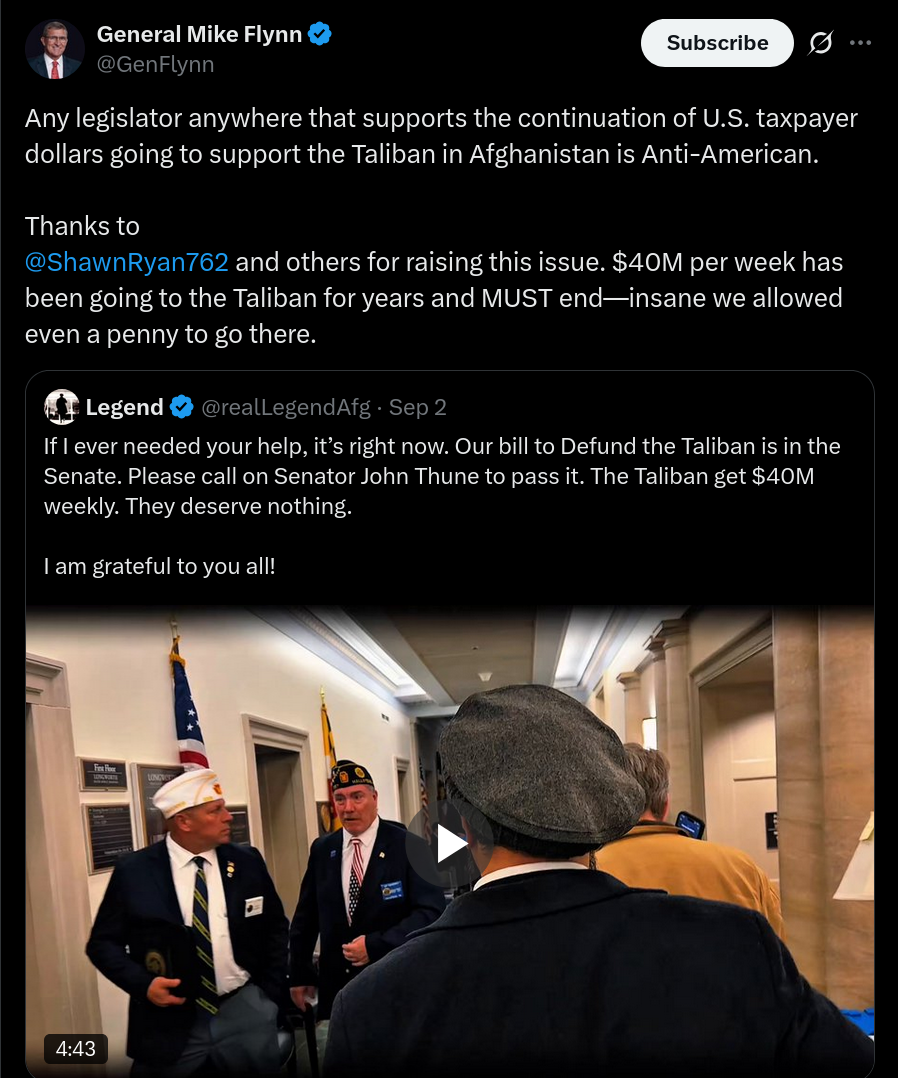Click the @GenFlynn handle
The width and height of the screenshot is (898, 1078).
155,64
